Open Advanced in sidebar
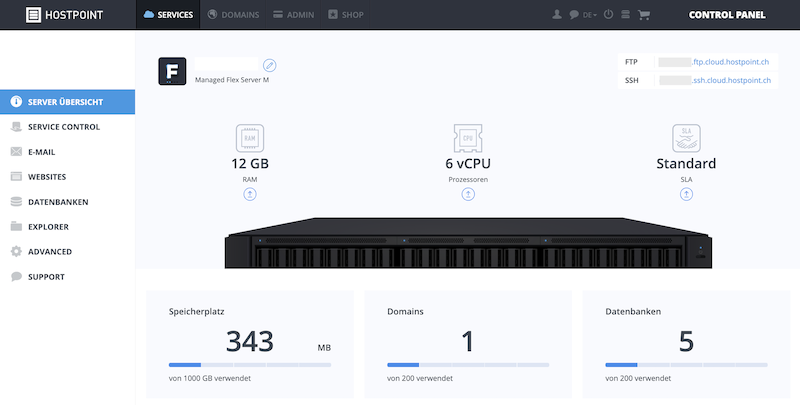This screenshot has width=800, height=405. pyautogui.click(x=67, y=251)
